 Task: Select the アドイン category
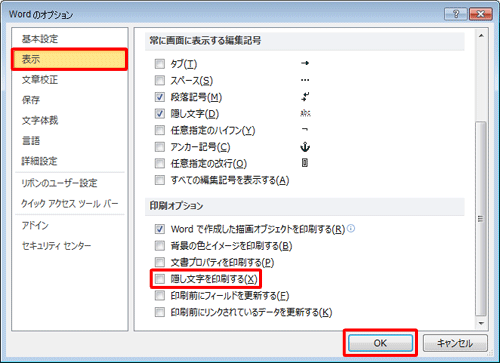[35, 226]
